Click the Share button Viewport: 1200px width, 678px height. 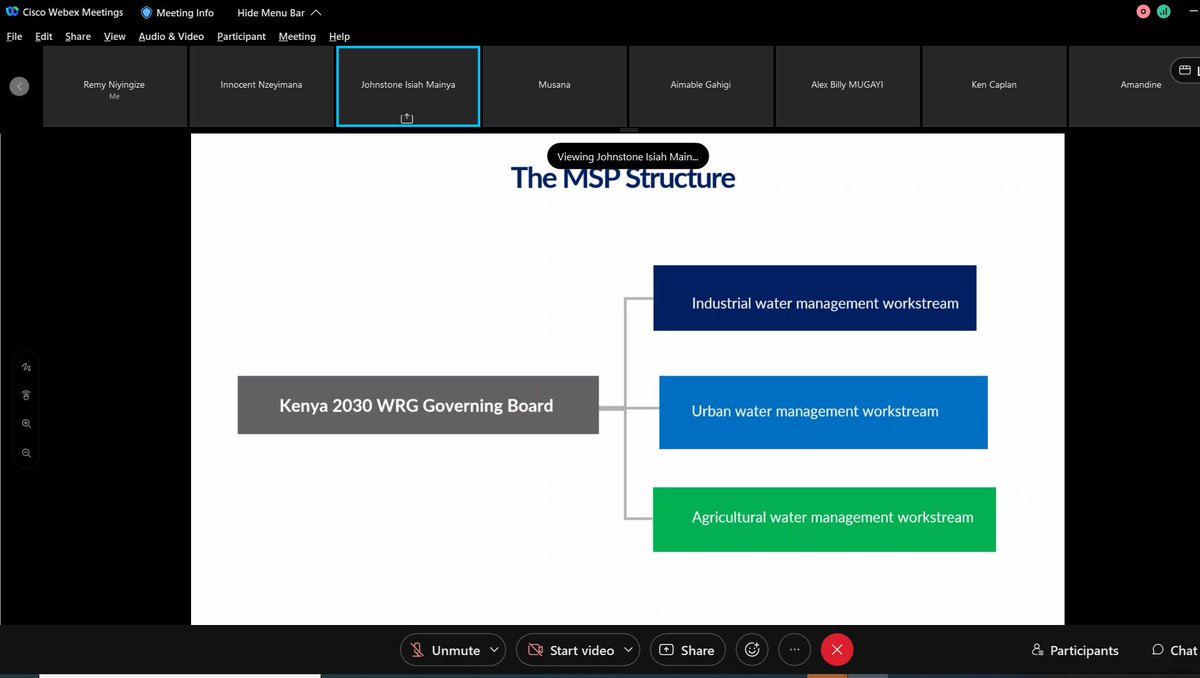[688, 650]
